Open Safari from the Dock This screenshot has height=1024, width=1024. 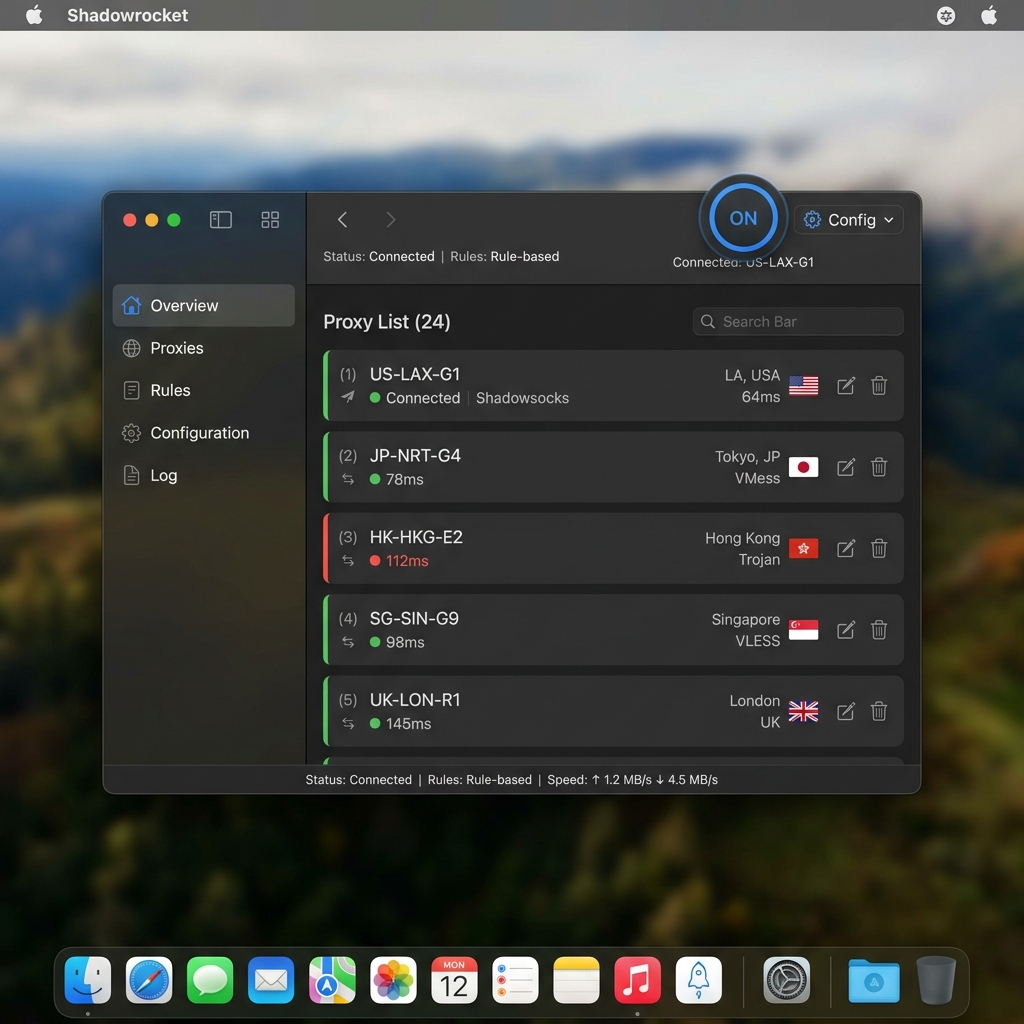[x=149, y=980]
